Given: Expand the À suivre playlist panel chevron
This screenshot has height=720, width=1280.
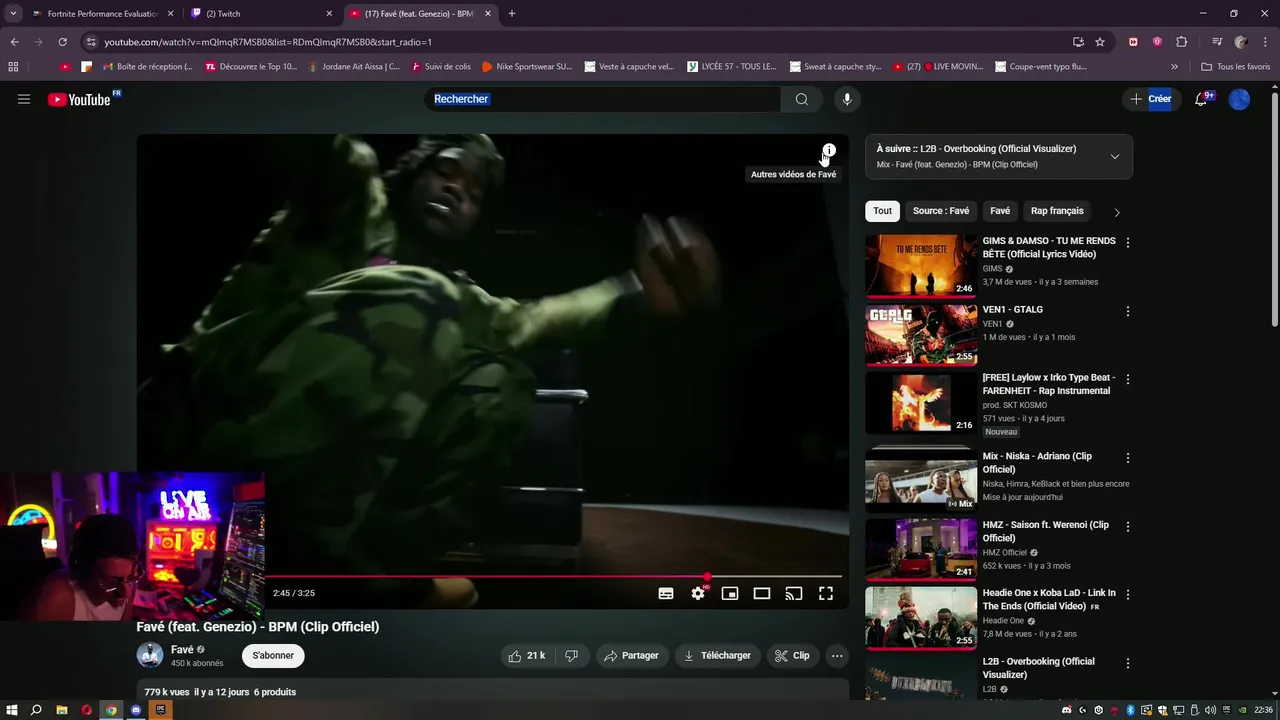Looking at the screenshot, I should pos(1115,157).
